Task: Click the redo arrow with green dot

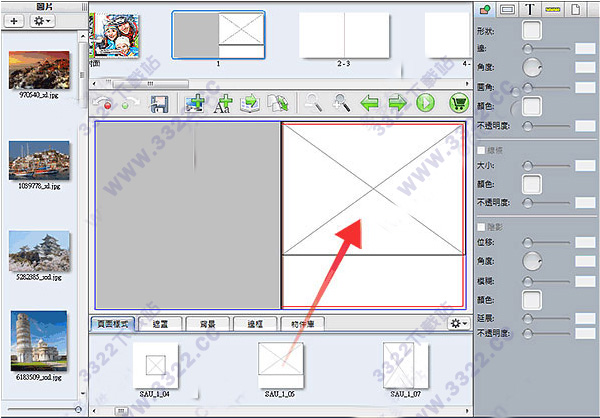Action: point(129,103)
